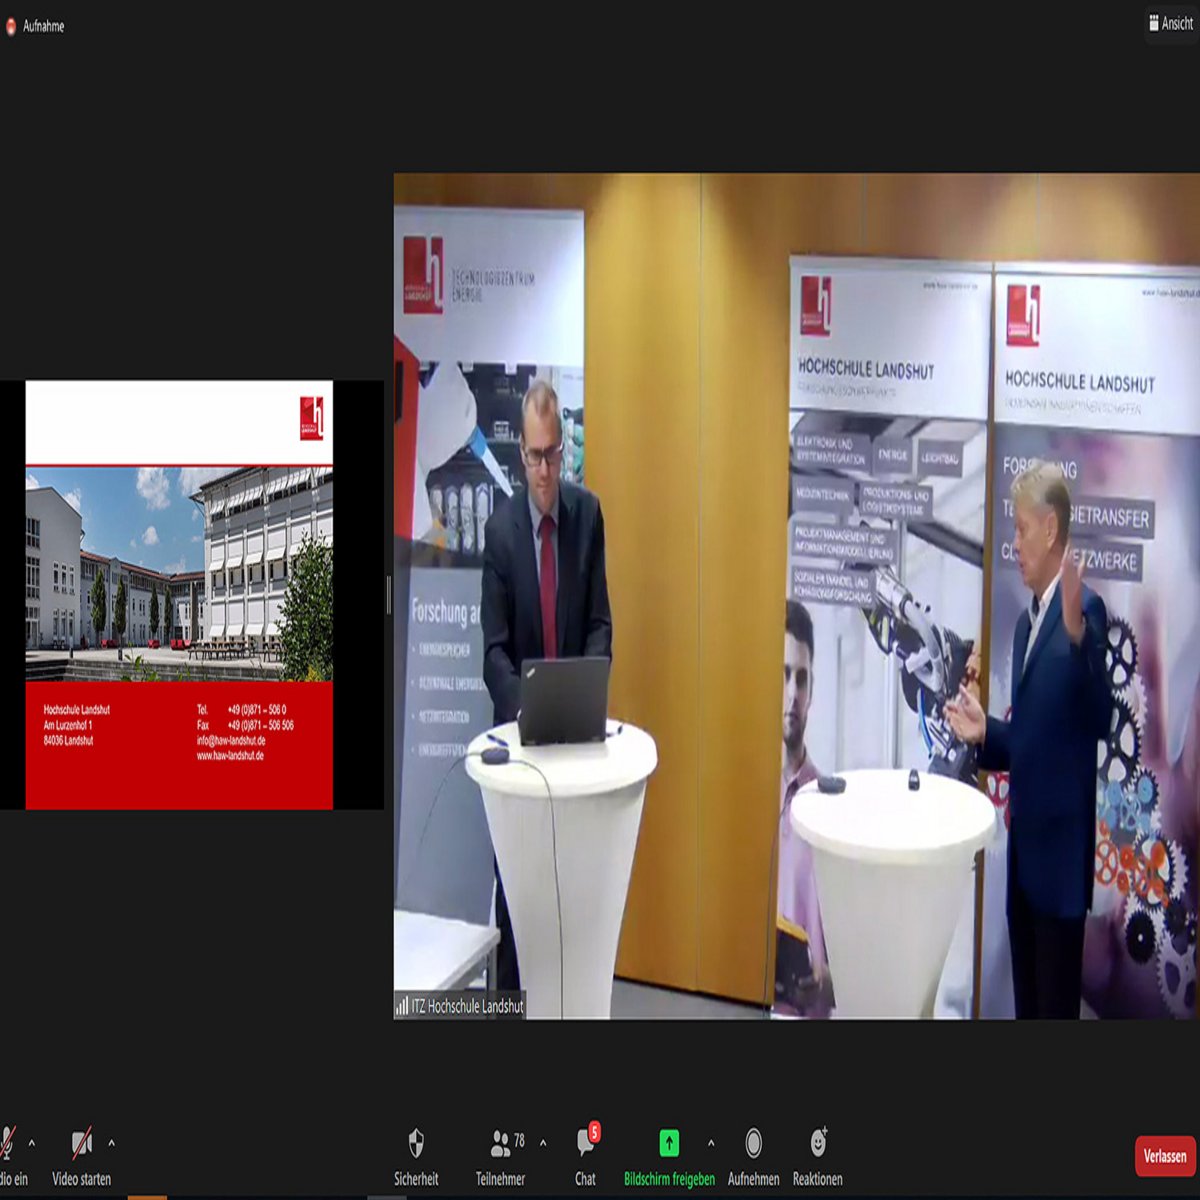Expand the chevron next to Teilnehmer
The width and height of the screenshot is (1200, 1200).
tap(543, 1142)
